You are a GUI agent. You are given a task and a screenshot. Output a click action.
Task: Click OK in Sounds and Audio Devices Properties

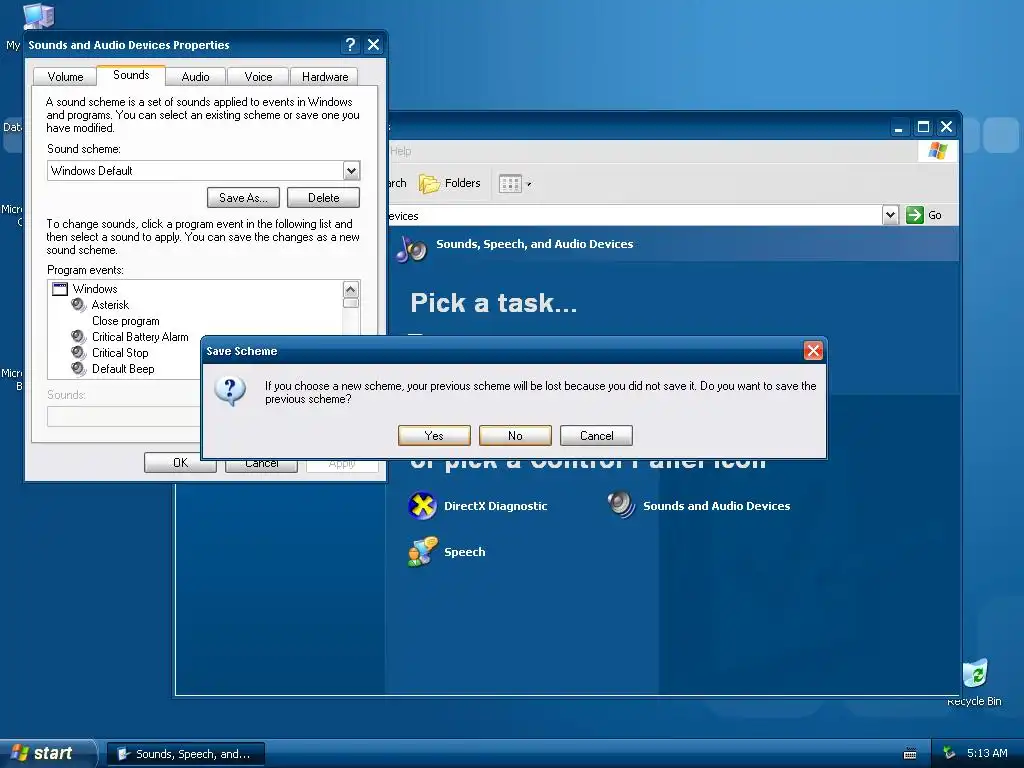tap(180, 462)
